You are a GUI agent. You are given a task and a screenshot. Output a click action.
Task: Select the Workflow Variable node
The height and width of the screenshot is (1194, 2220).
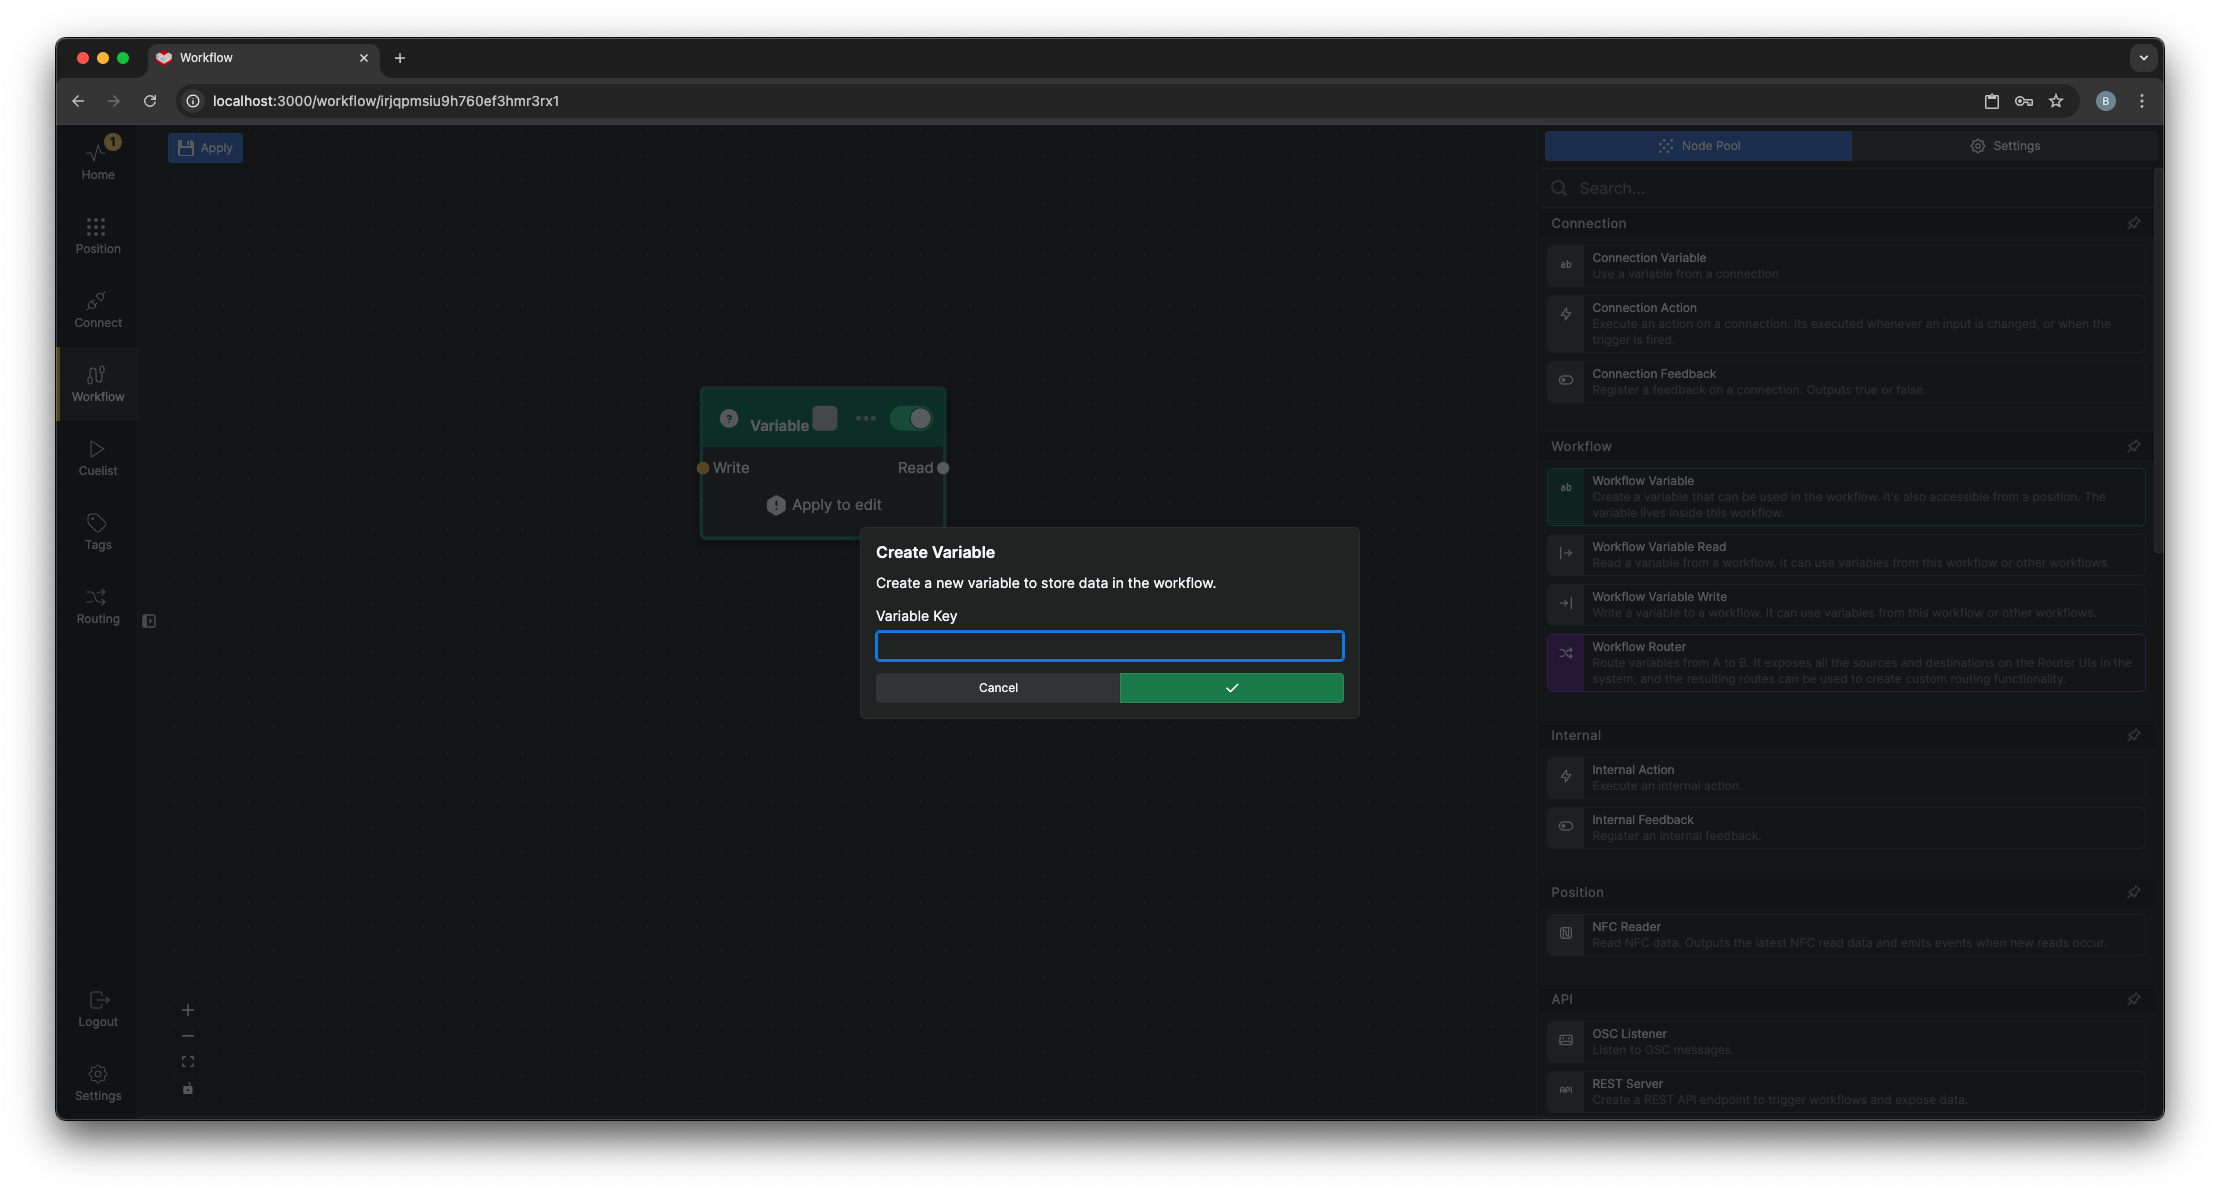1846,497
